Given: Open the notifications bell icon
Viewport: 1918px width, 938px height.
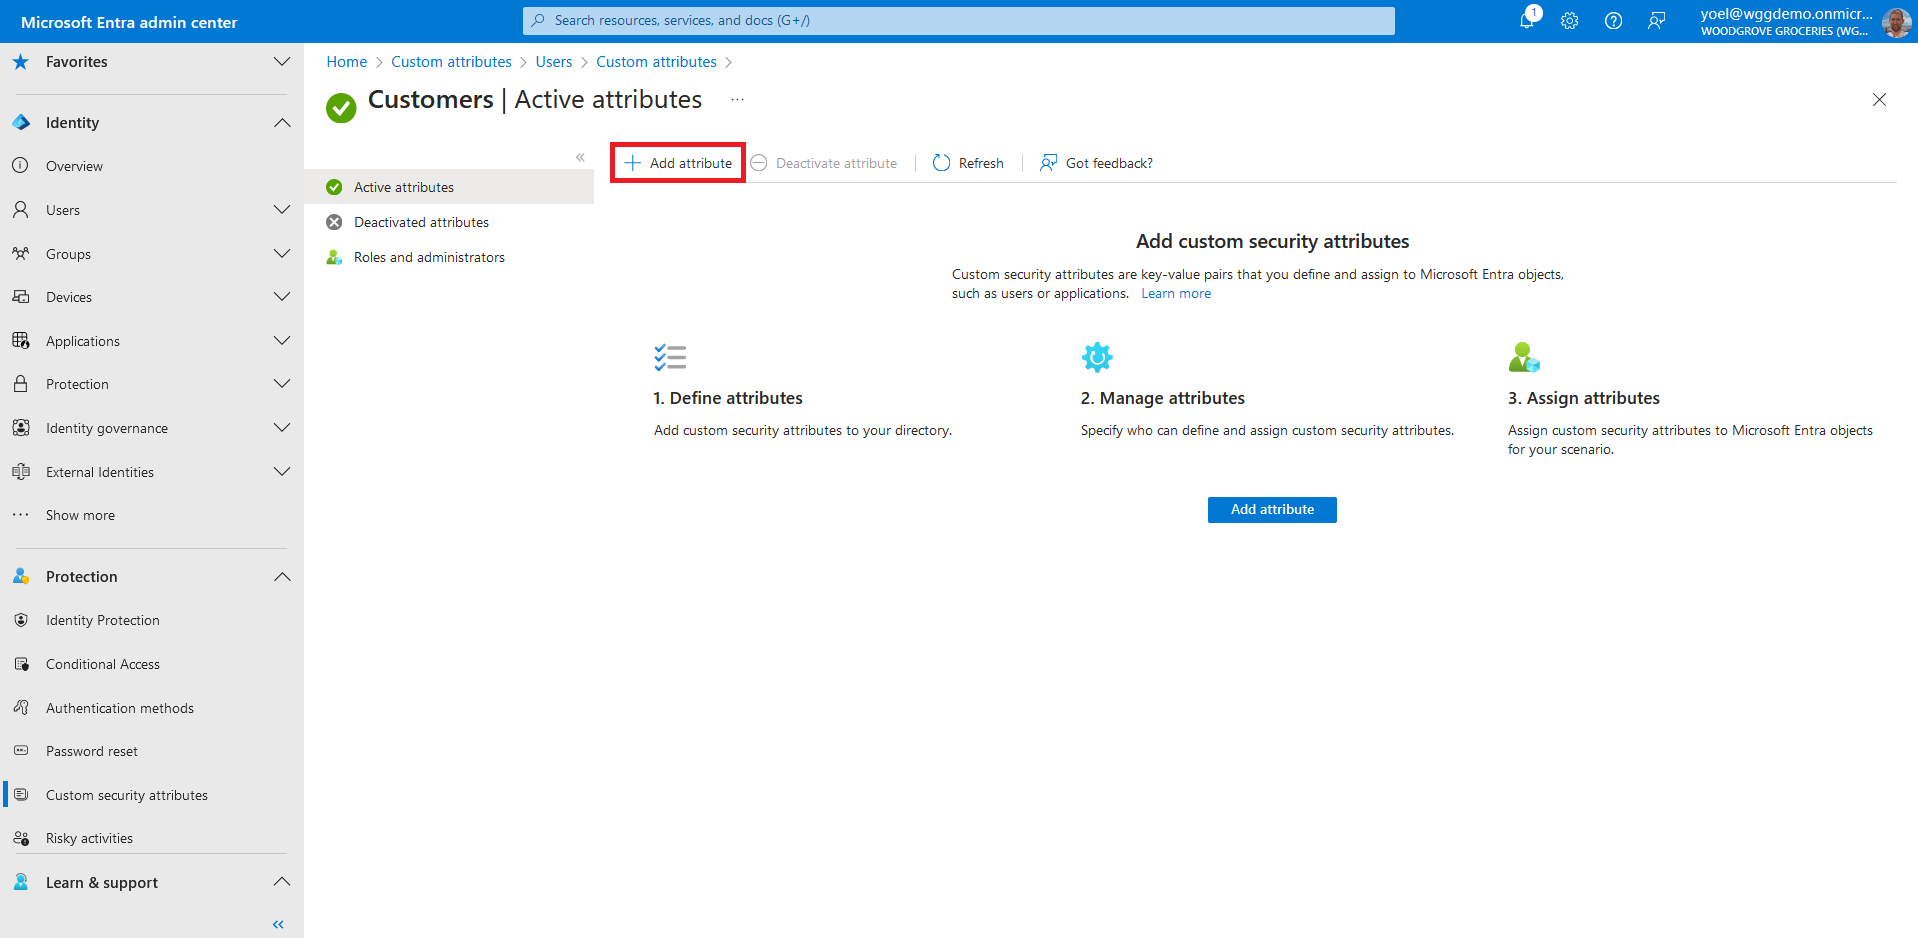Looking at the screenshot, I should point(1527,20).
